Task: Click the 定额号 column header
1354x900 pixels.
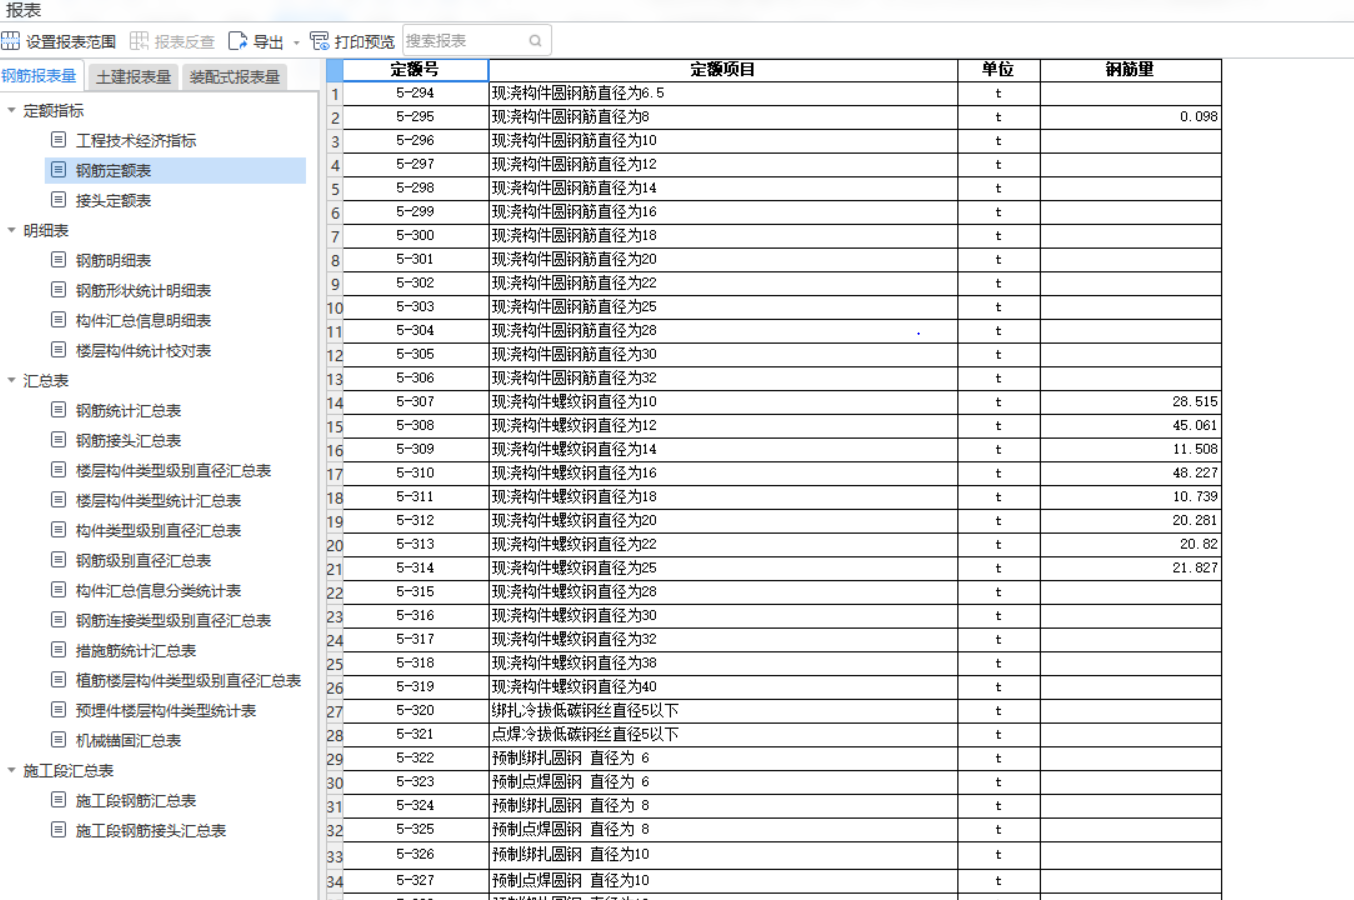Action: click(x=415, y=70)
